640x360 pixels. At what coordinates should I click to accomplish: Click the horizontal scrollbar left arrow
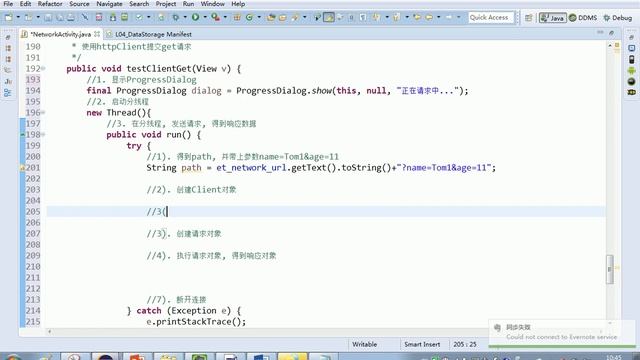click(x=49, y=331)
